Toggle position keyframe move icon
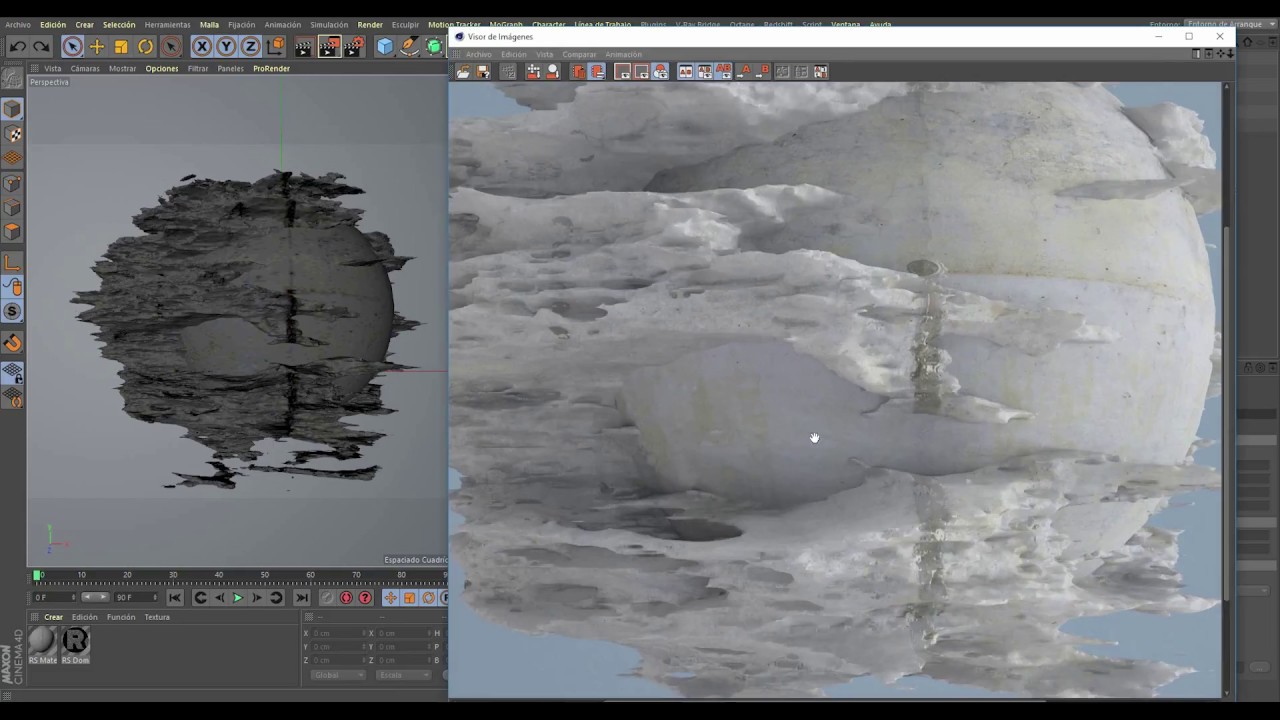Viewport: 1280px width, 720px height. (390, 598)
